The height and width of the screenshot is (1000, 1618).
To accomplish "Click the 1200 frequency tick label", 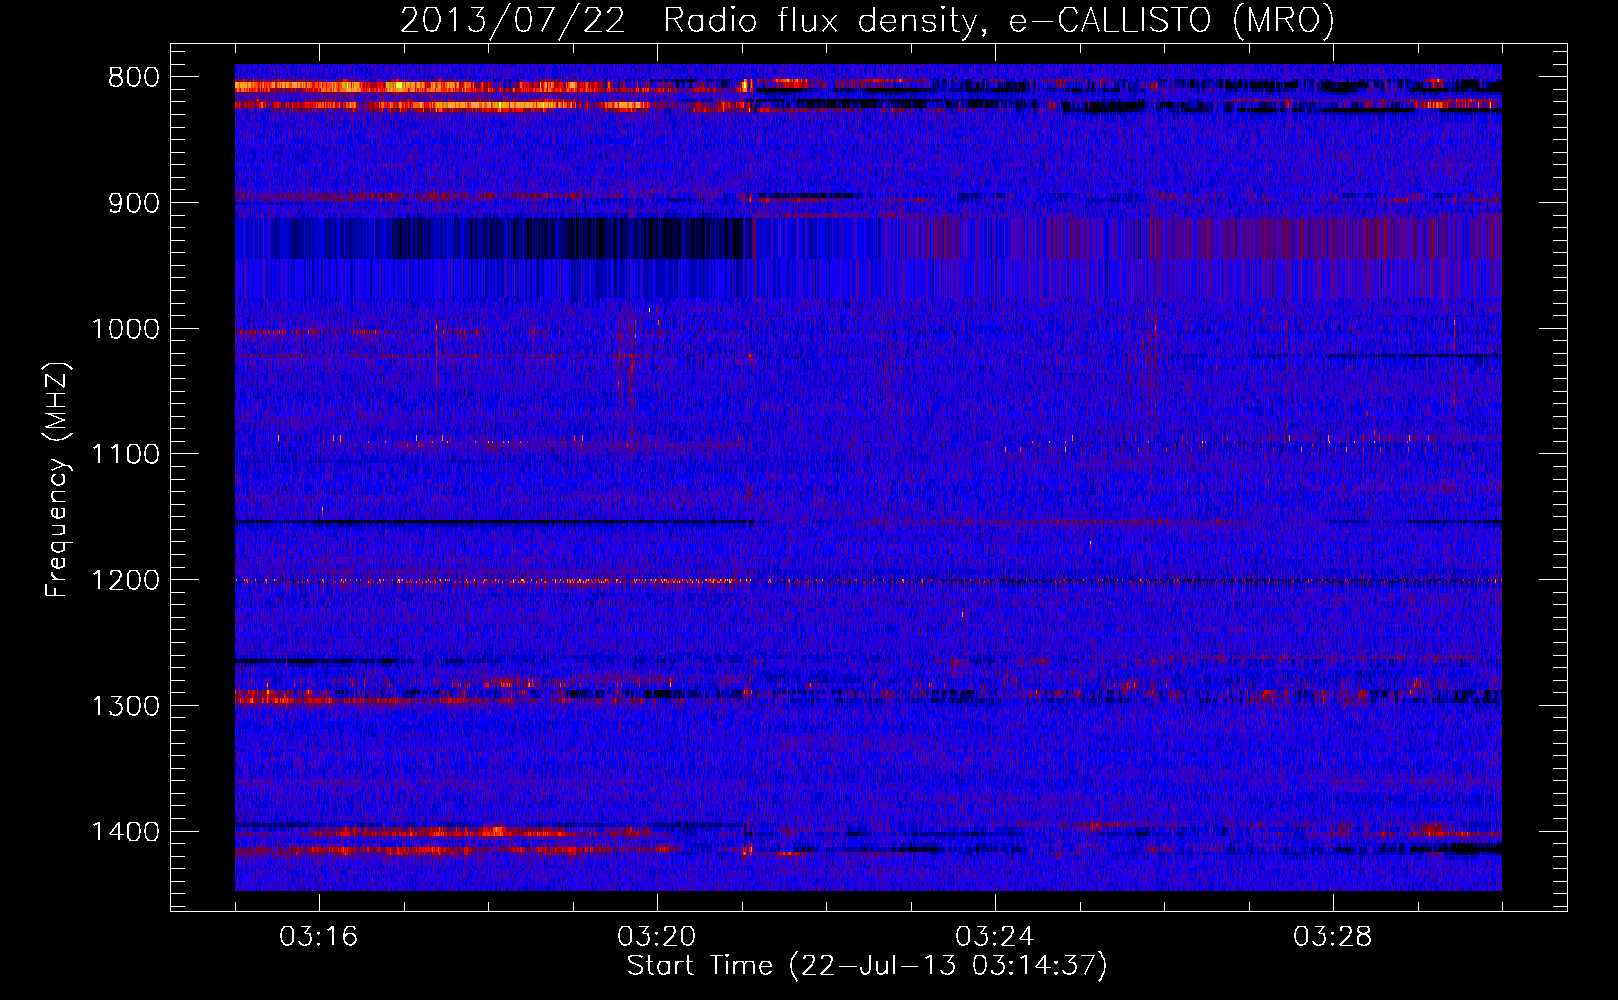I will [x=125, y=581].
